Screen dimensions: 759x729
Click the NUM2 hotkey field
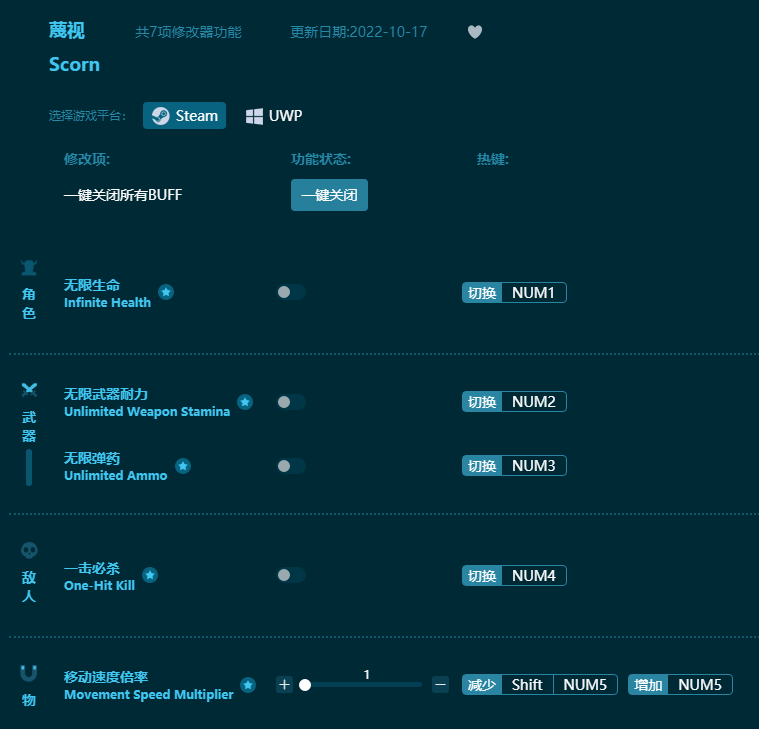533,402
